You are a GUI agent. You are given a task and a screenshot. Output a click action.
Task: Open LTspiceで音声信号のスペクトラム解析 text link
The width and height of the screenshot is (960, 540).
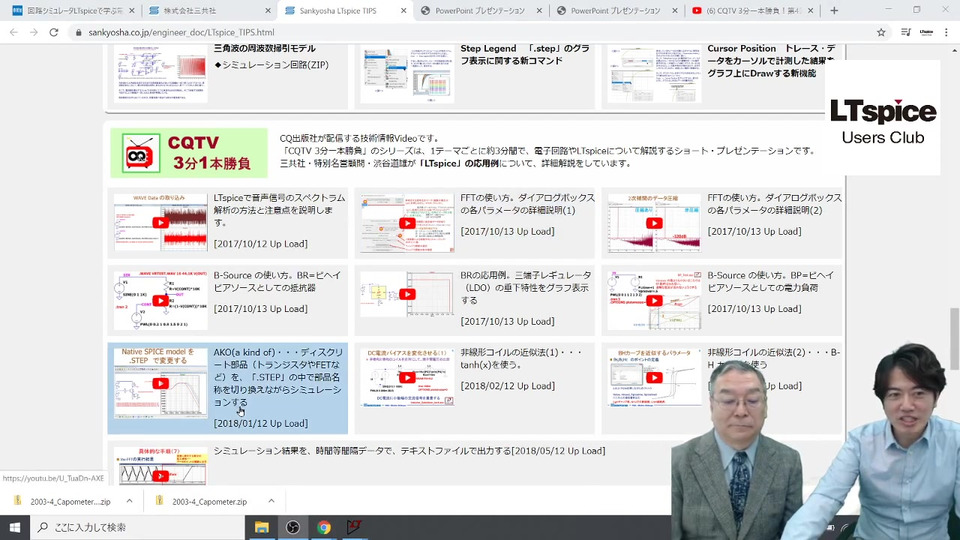[279, 210]
